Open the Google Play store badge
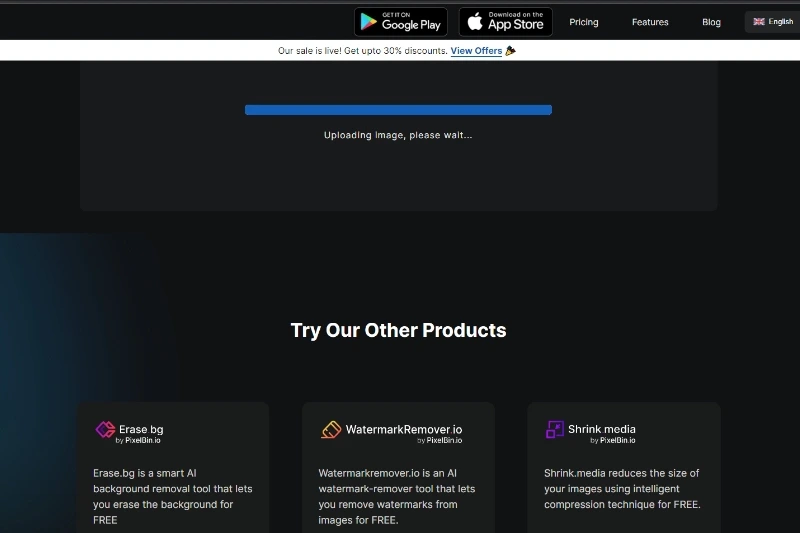800x533 pixels. (401, 22)
